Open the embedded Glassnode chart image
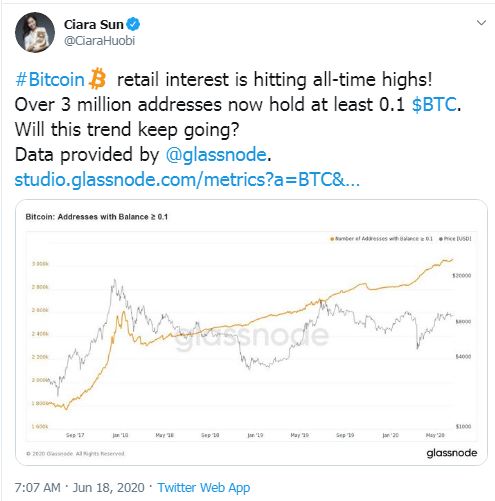 coord(251,332)
